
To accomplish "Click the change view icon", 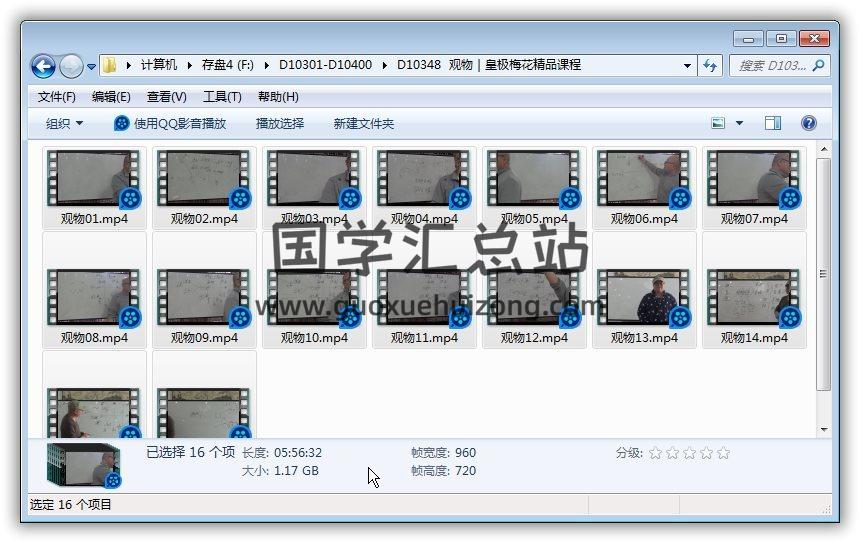I will 718,123.
